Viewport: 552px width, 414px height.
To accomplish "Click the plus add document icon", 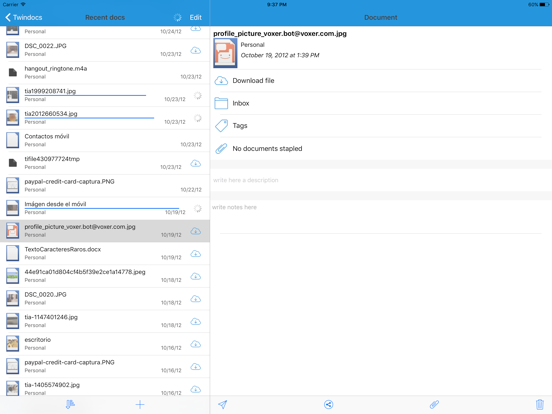I will click(x=140, y=404).
